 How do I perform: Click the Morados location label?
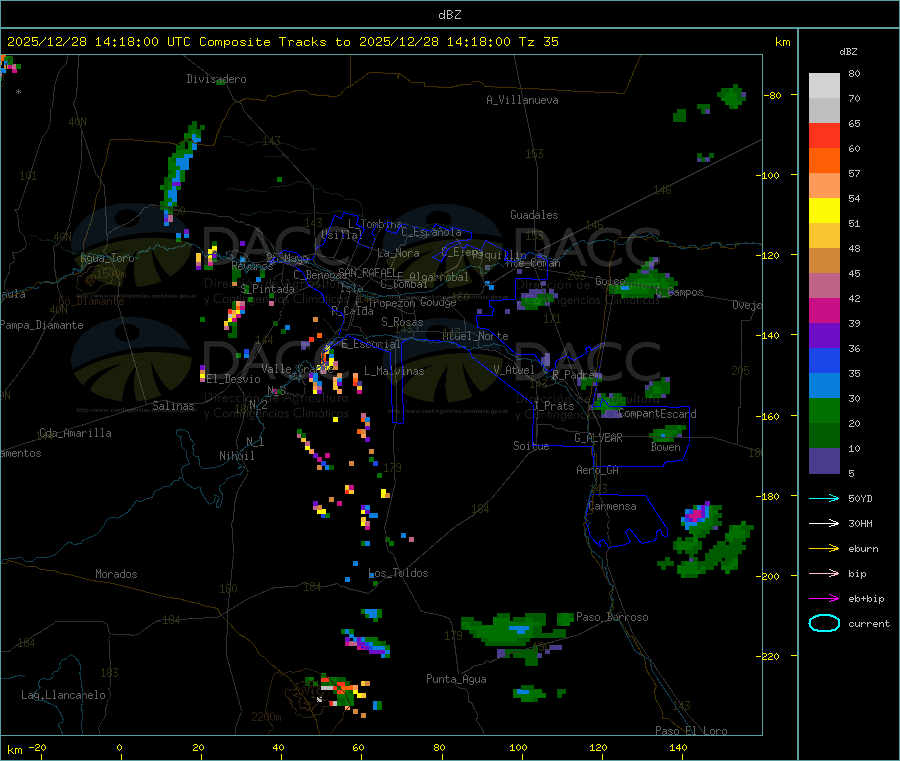(117, 574)
